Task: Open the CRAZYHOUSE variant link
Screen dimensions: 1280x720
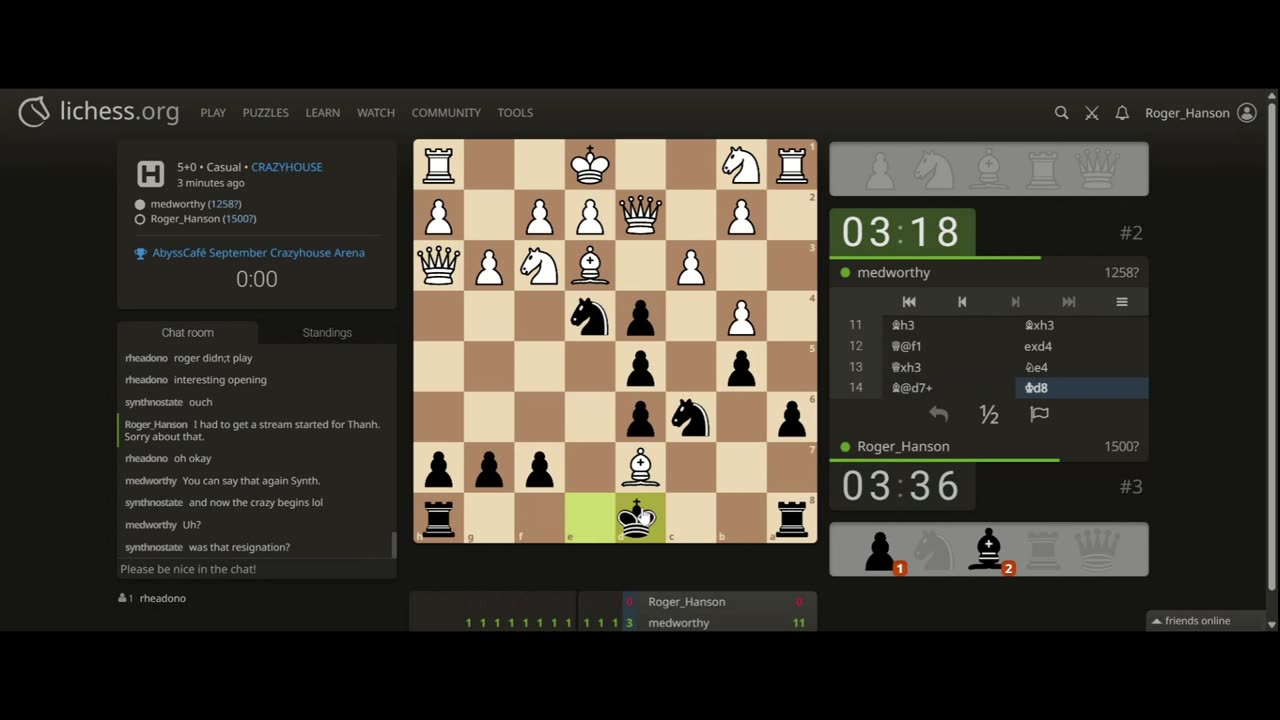Action: coord(287,167)
